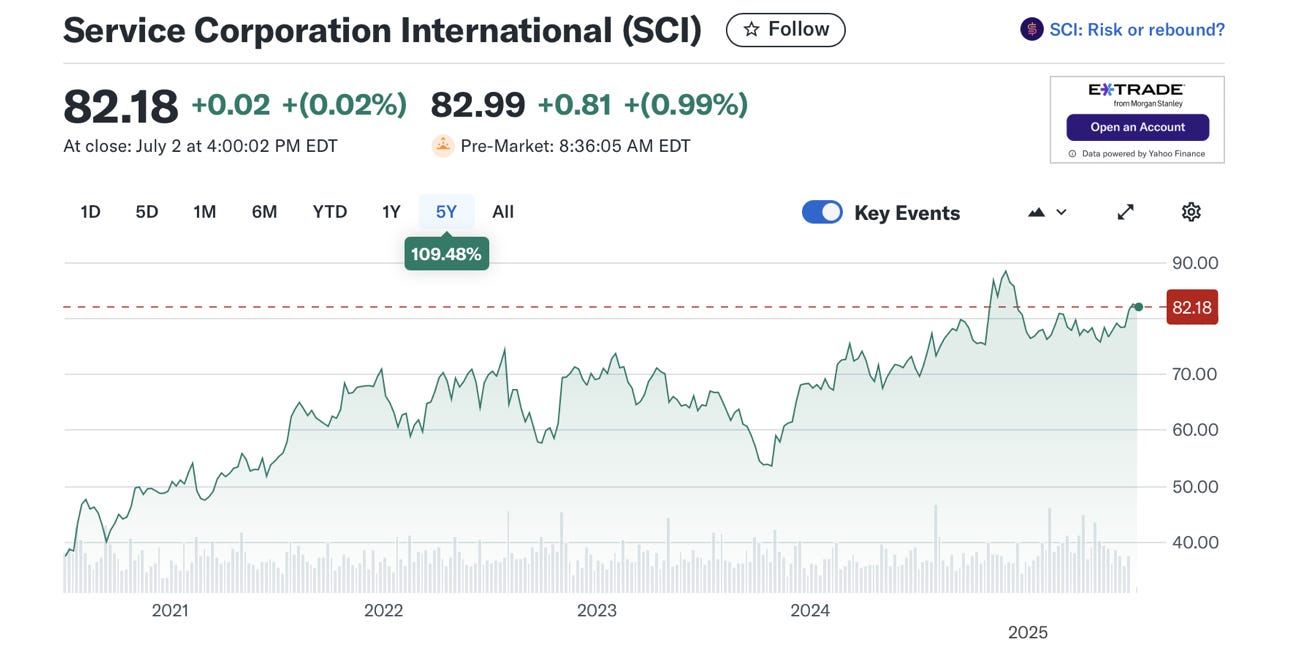
Task: Expand chart to full screen
Action: pos(1125,212)
